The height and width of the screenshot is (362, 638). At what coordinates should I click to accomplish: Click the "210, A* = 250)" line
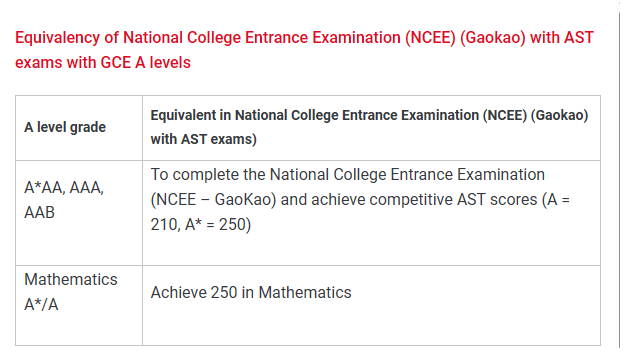pos(201,224)
